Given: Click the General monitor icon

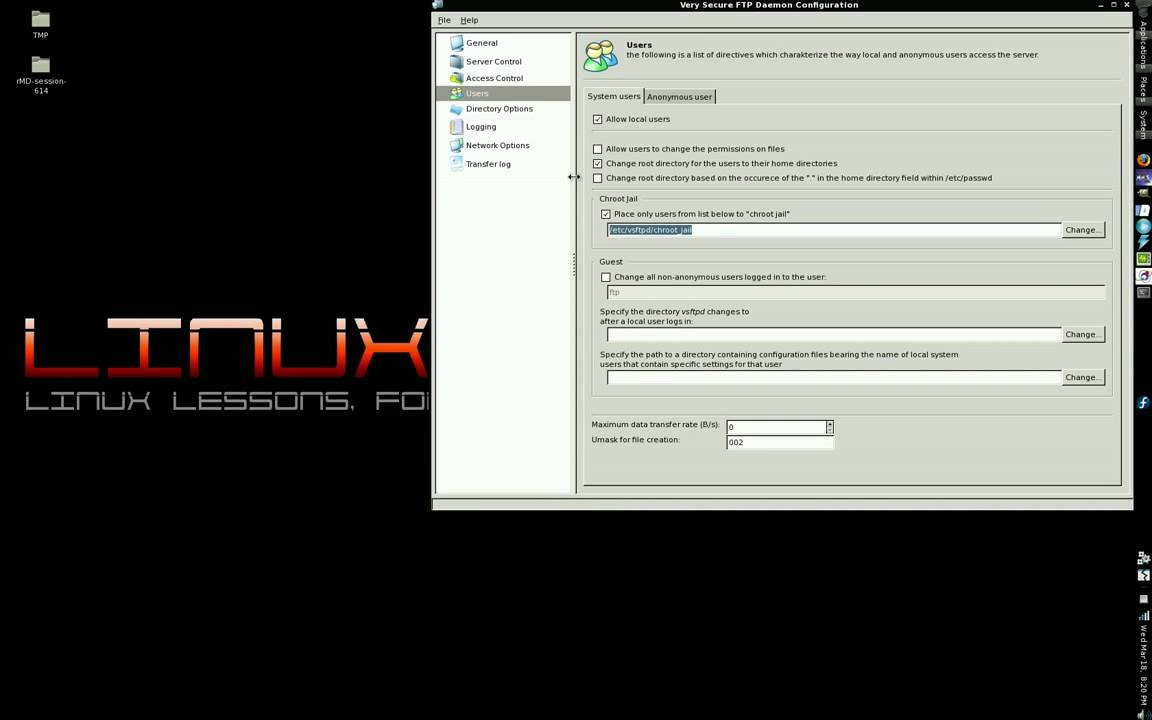Looking at the screenshot, I should pyautogui.click(x=456, y=43).
